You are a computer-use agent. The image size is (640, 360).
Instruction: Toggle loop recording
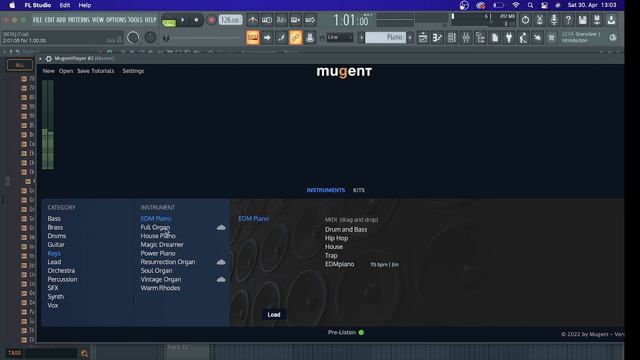pos(310,20)
